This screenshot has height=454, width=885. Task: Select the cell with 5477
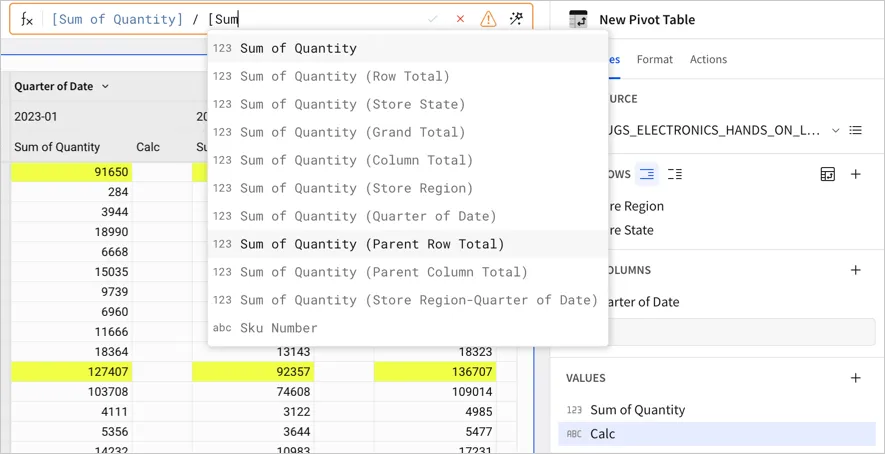(x=435, y=431)
